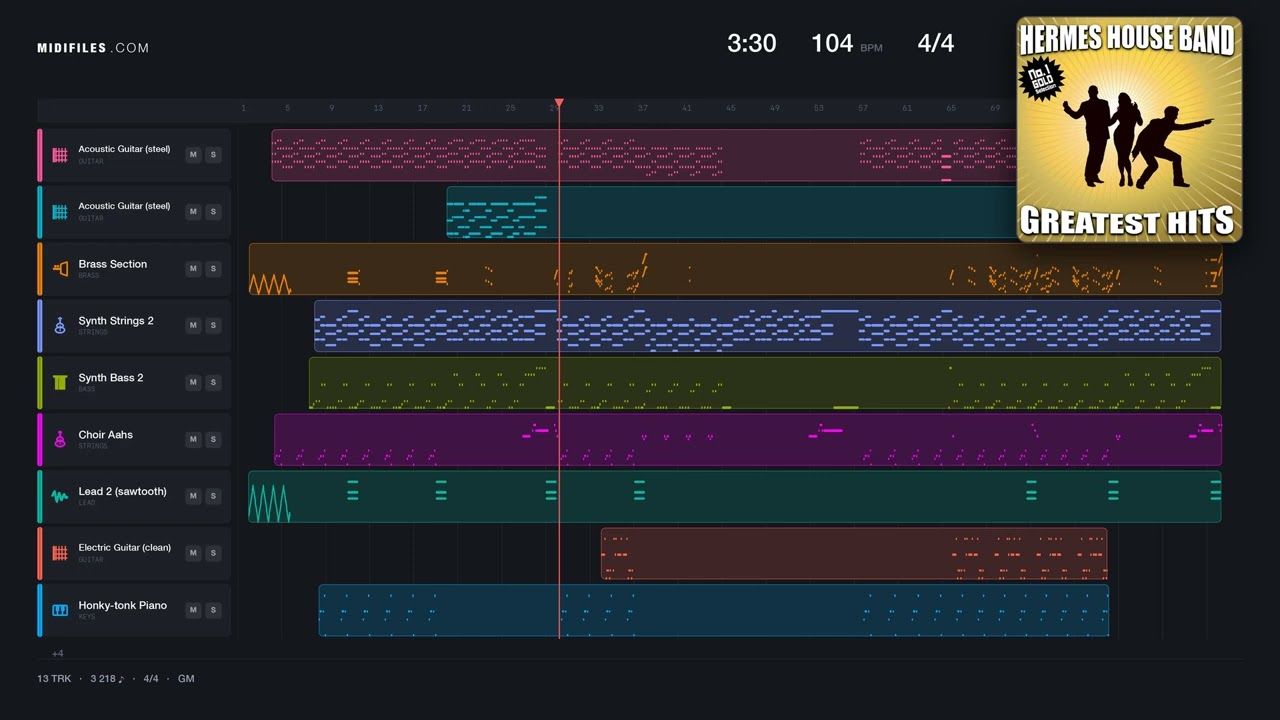This screenshot has height=720, width=1280.
Task: Open the MIDIFILES.COM logo link
Action: 93,48
